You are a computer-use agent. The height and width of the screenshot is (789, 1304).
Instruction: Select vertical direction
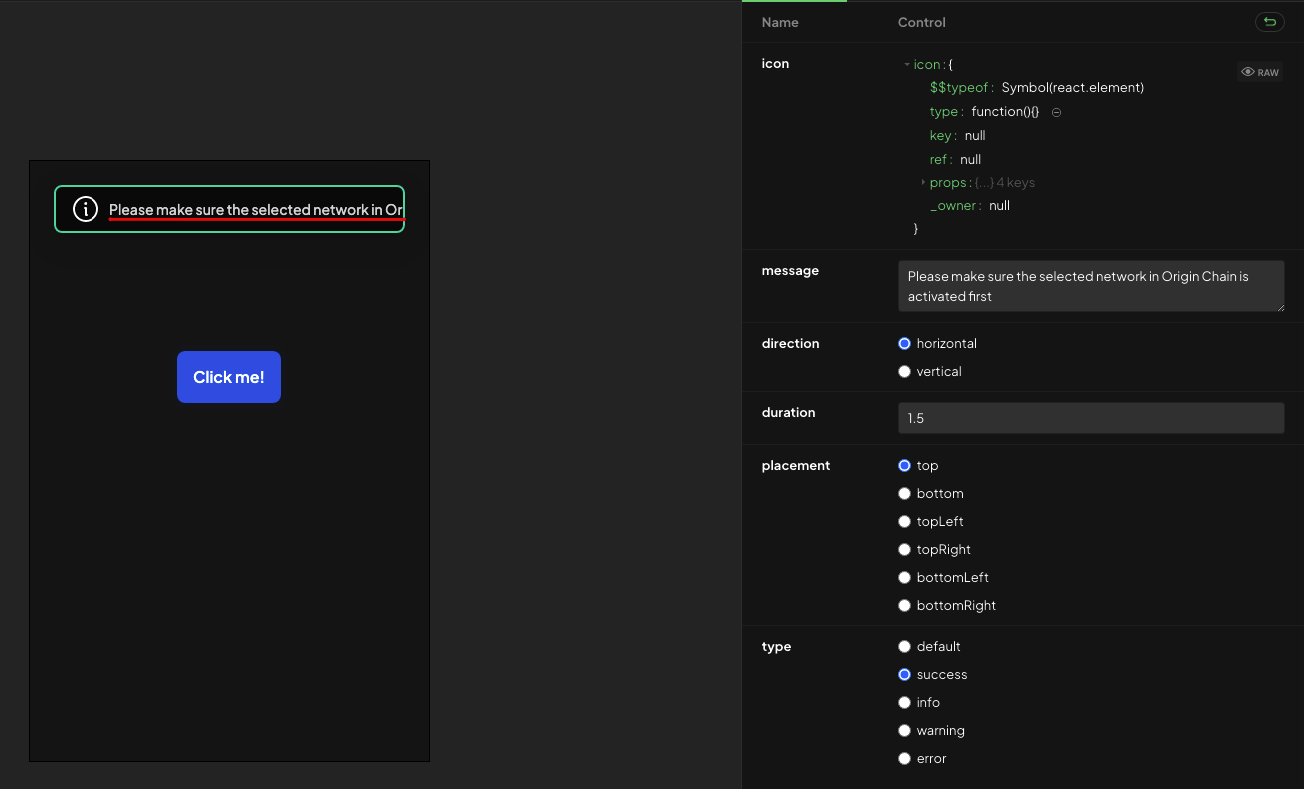pos(904,371)
